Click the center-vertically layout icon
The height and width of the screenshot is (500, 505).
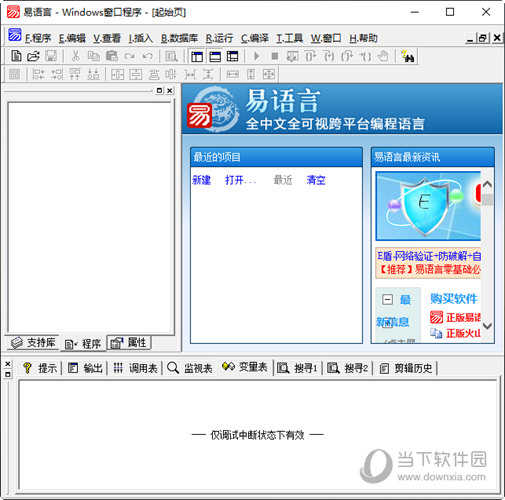pos(135,74)
